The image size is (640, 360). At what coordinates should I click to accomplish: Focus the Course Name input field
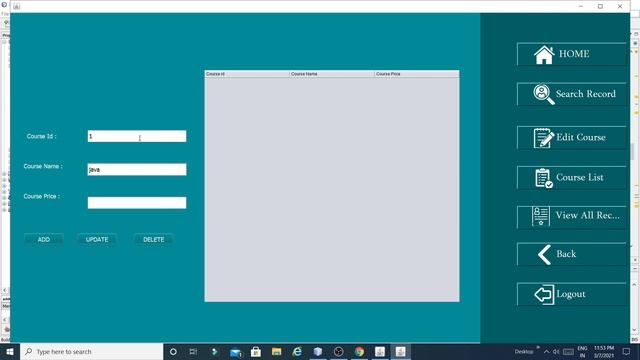(x=137, y=169)
